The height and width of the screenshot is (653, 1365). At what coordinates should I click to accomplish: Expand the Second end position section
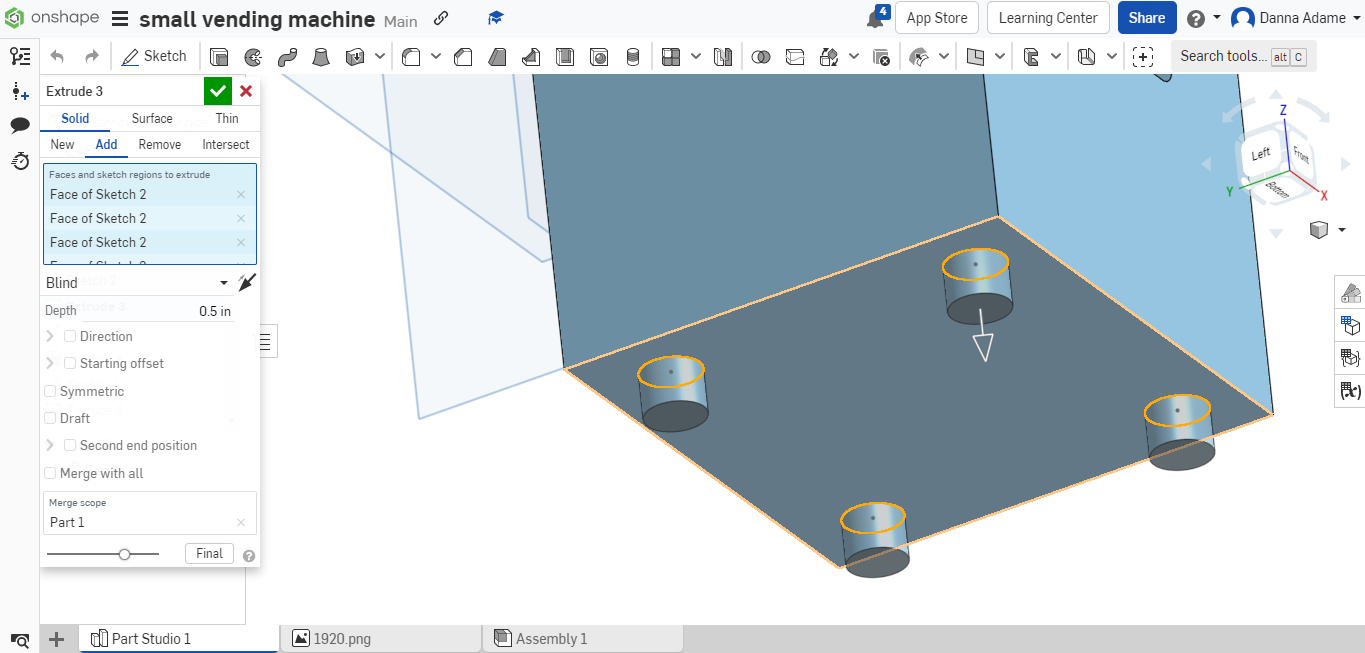pyautogui.click(x=48, y=445)
